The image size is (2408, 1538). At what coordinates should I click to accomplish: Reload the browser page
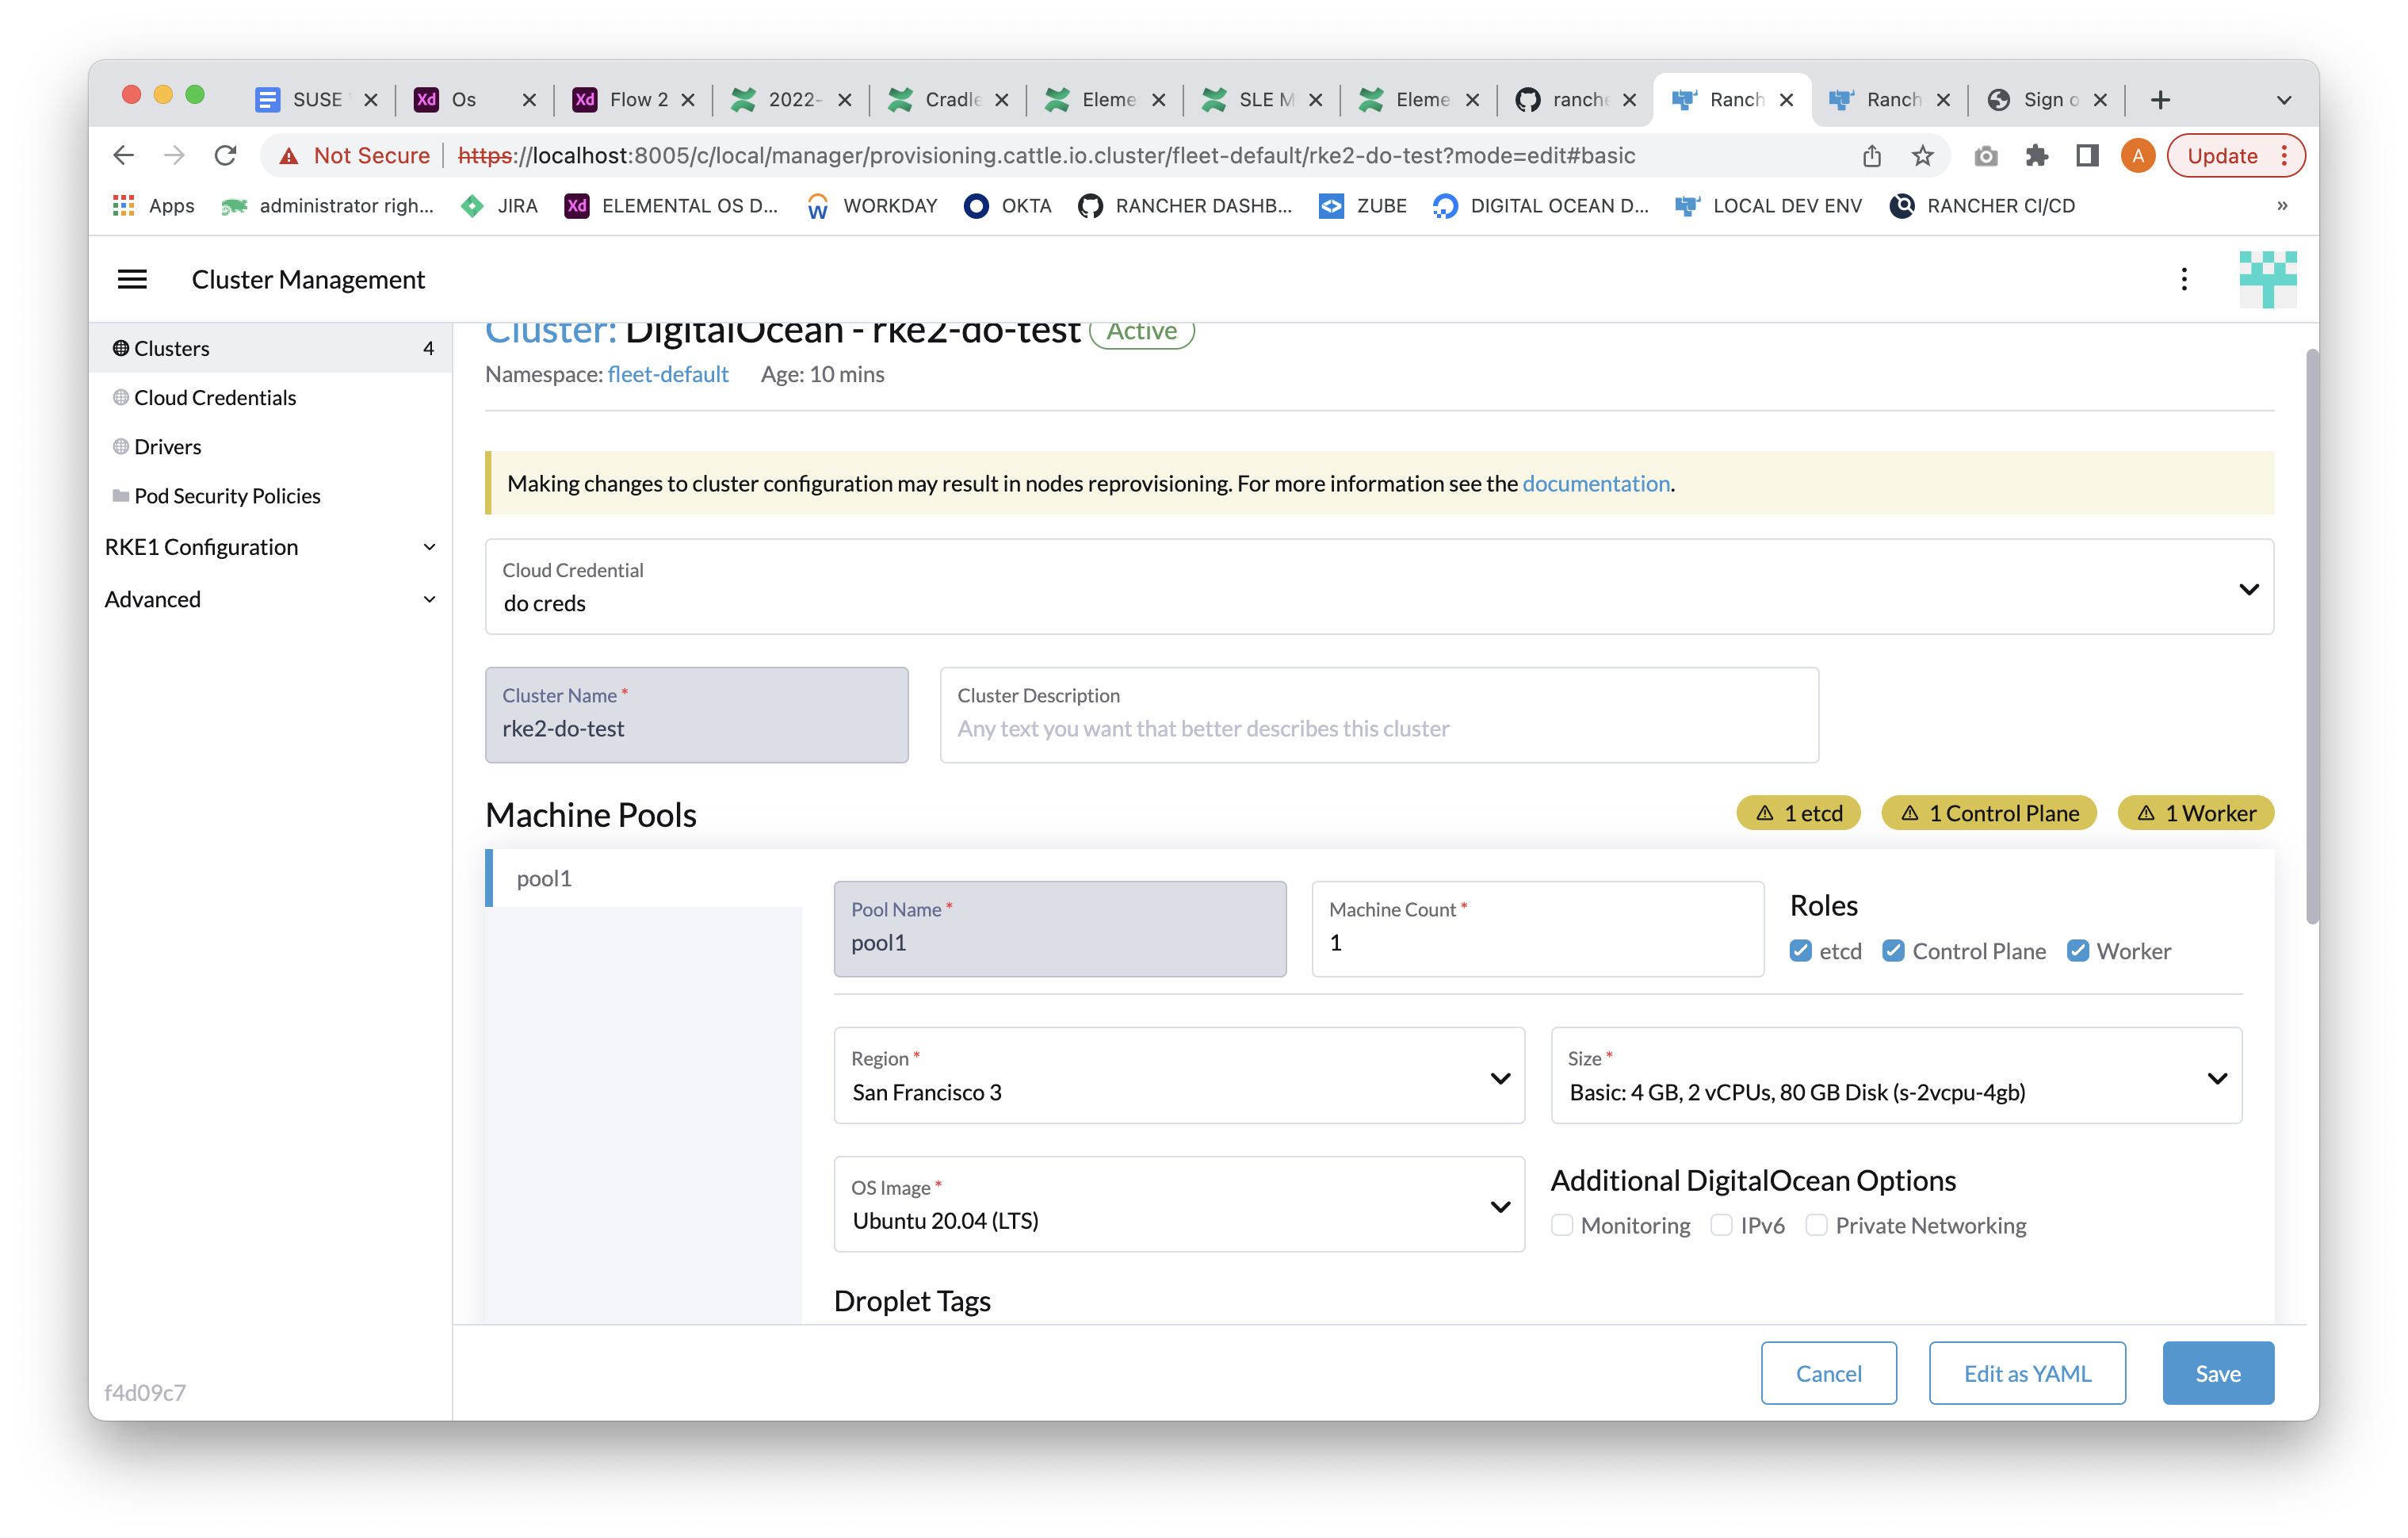coord(226,155)
